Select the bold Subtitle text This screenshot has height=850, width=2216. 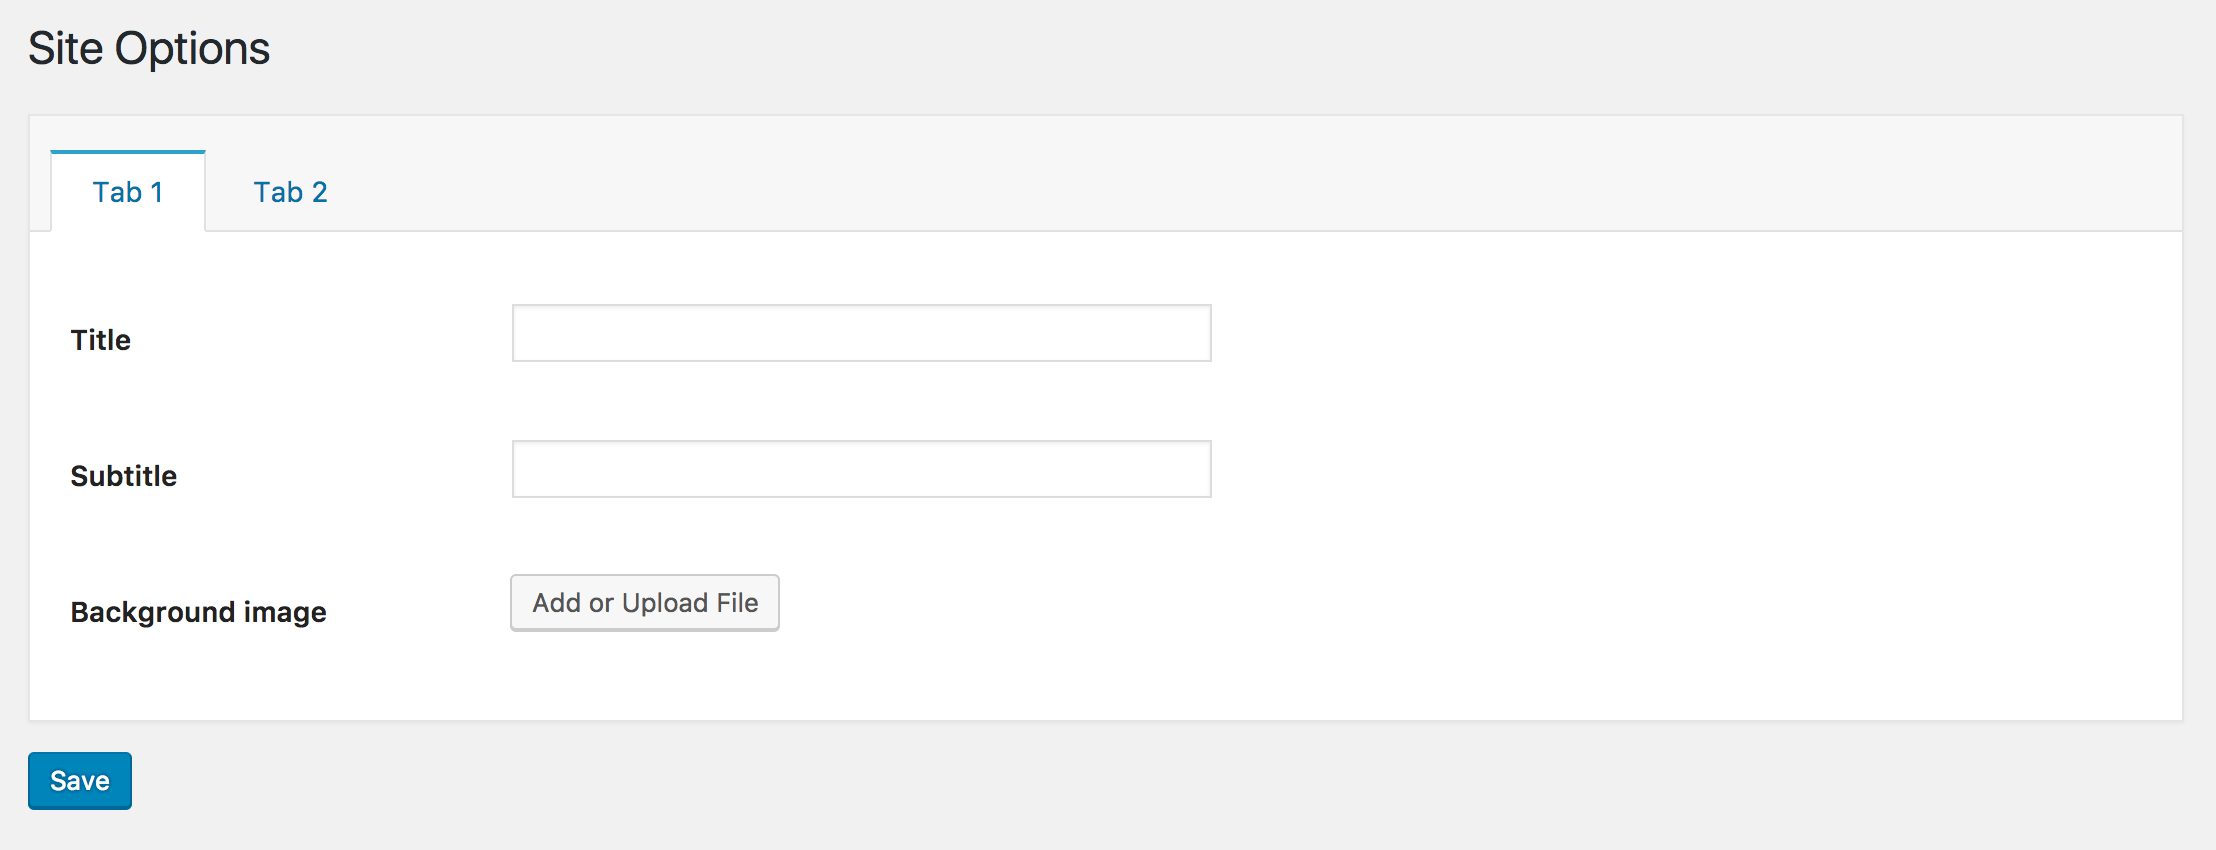(124, 476)
